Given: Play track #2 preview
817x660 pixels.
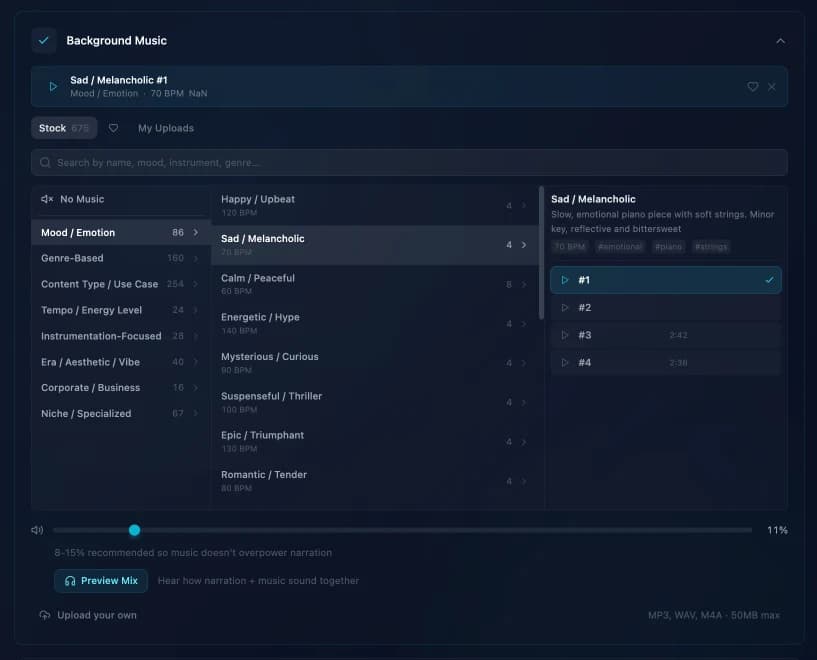Looking at the screenshot, I should [x=565, y=308].
